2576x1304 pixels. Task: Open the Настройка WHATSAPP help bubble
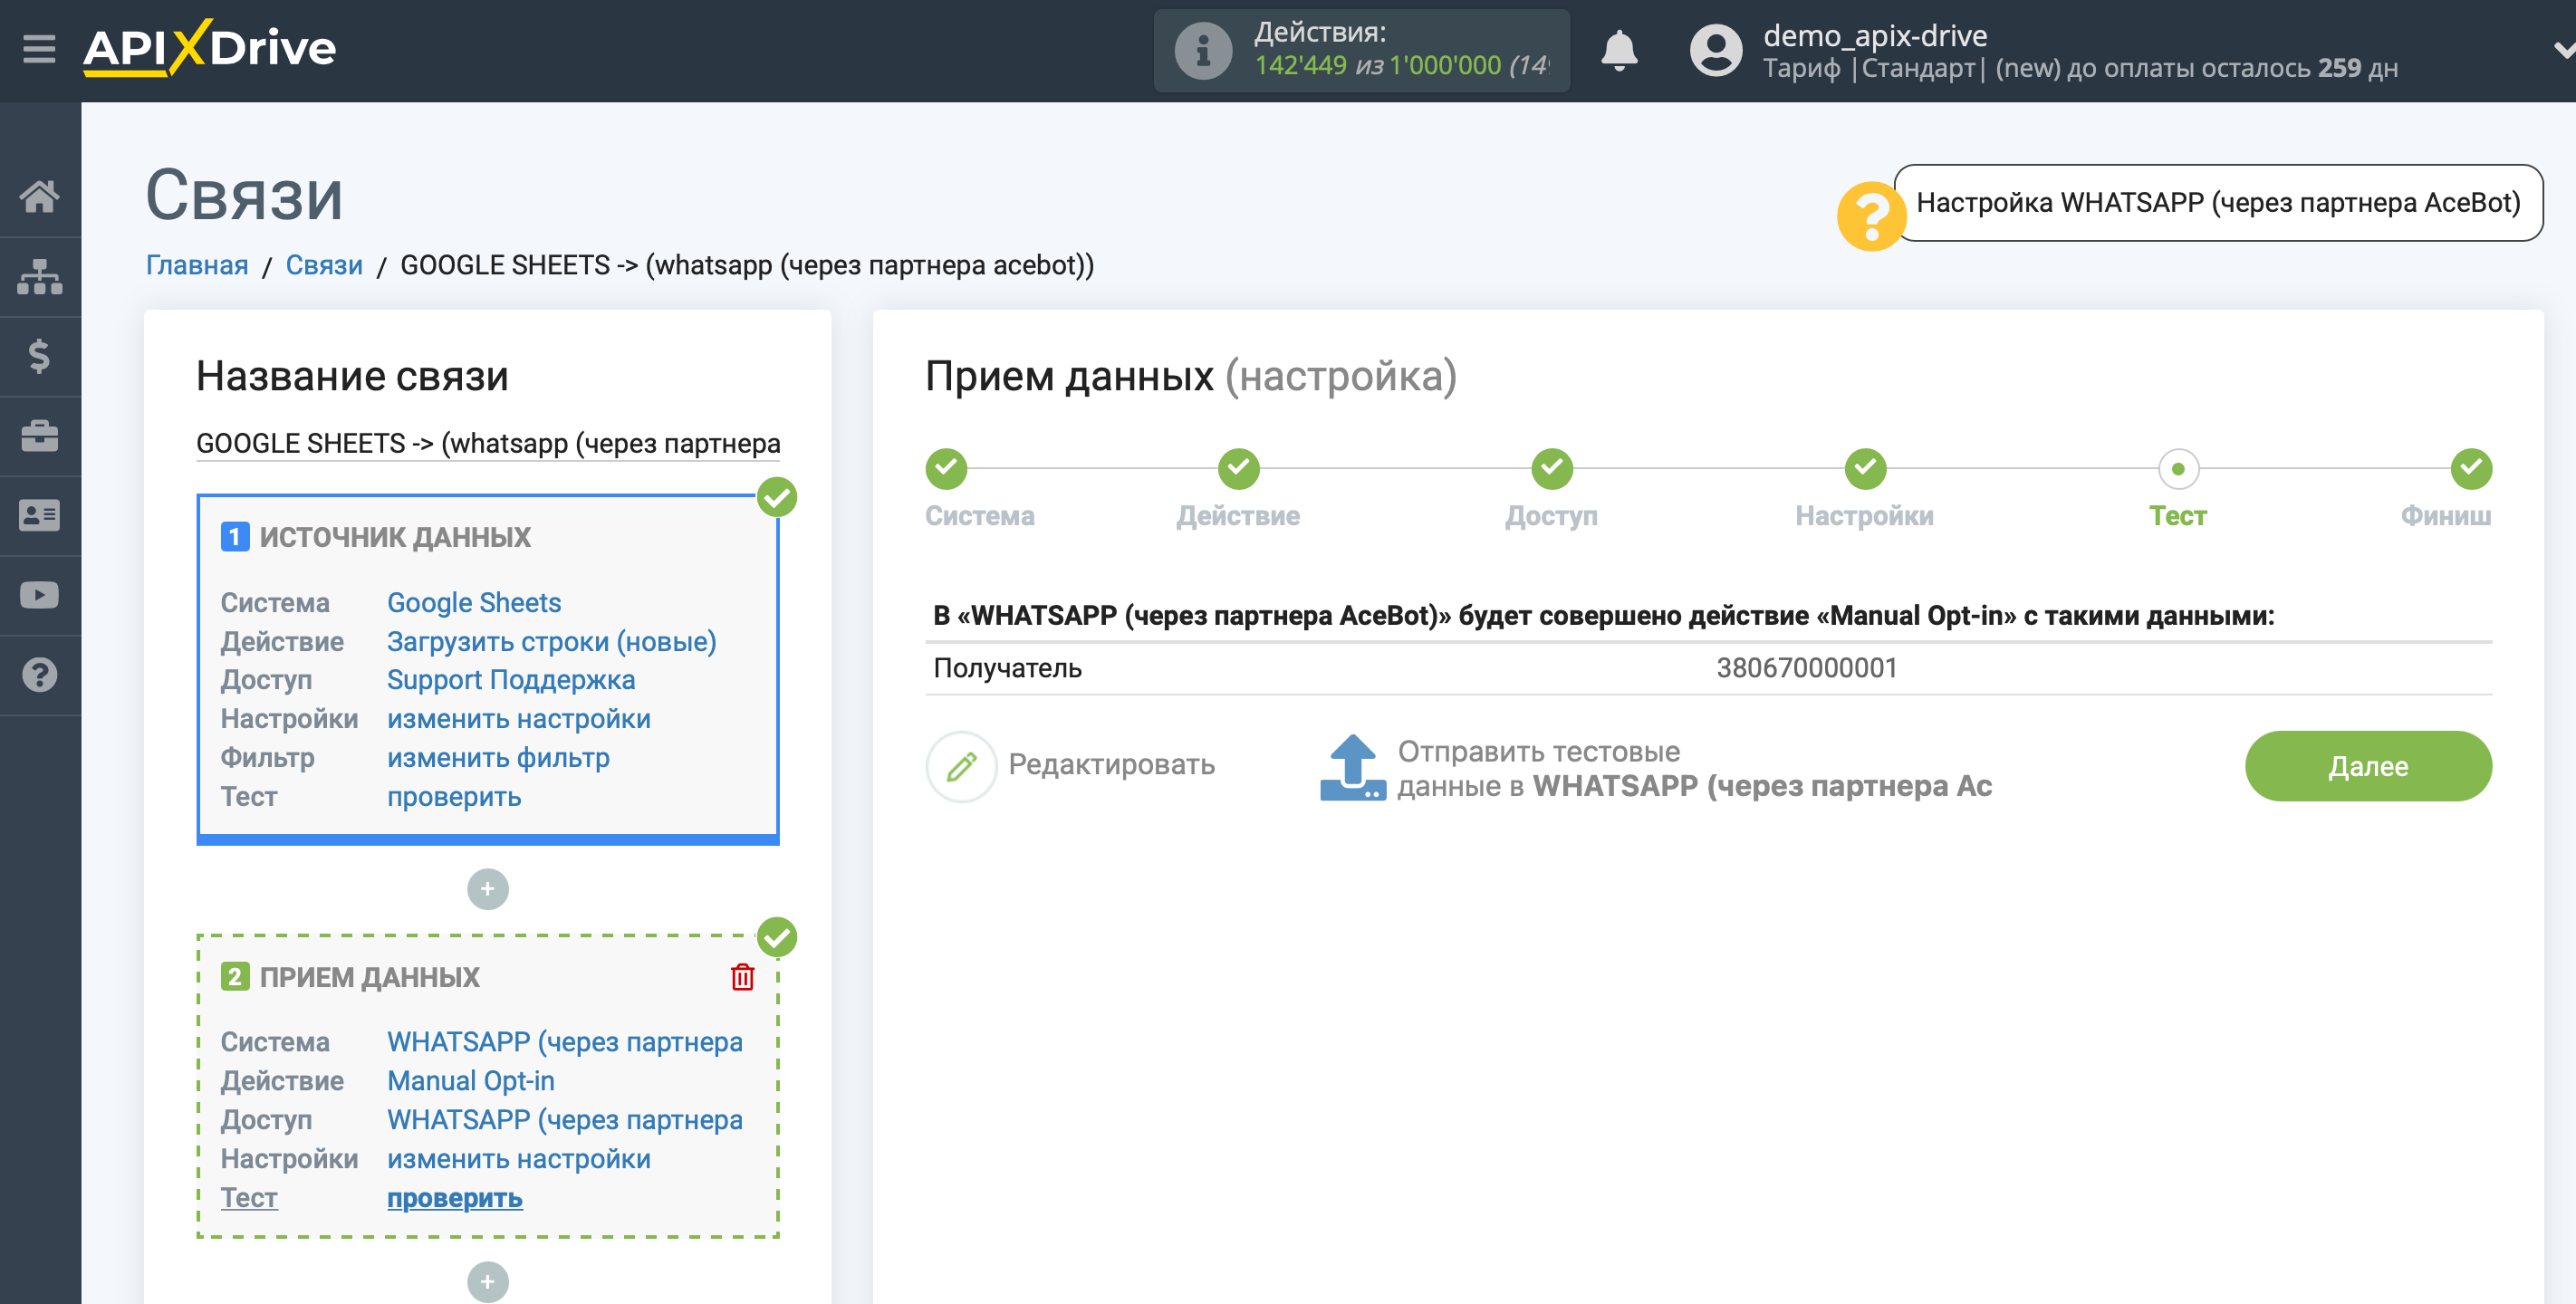pos(2218,203)
